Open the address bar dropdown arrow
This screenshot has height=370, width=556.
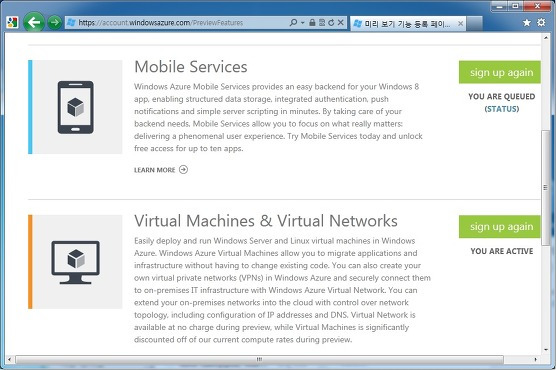pyautogui.click(x=302, y=23)
